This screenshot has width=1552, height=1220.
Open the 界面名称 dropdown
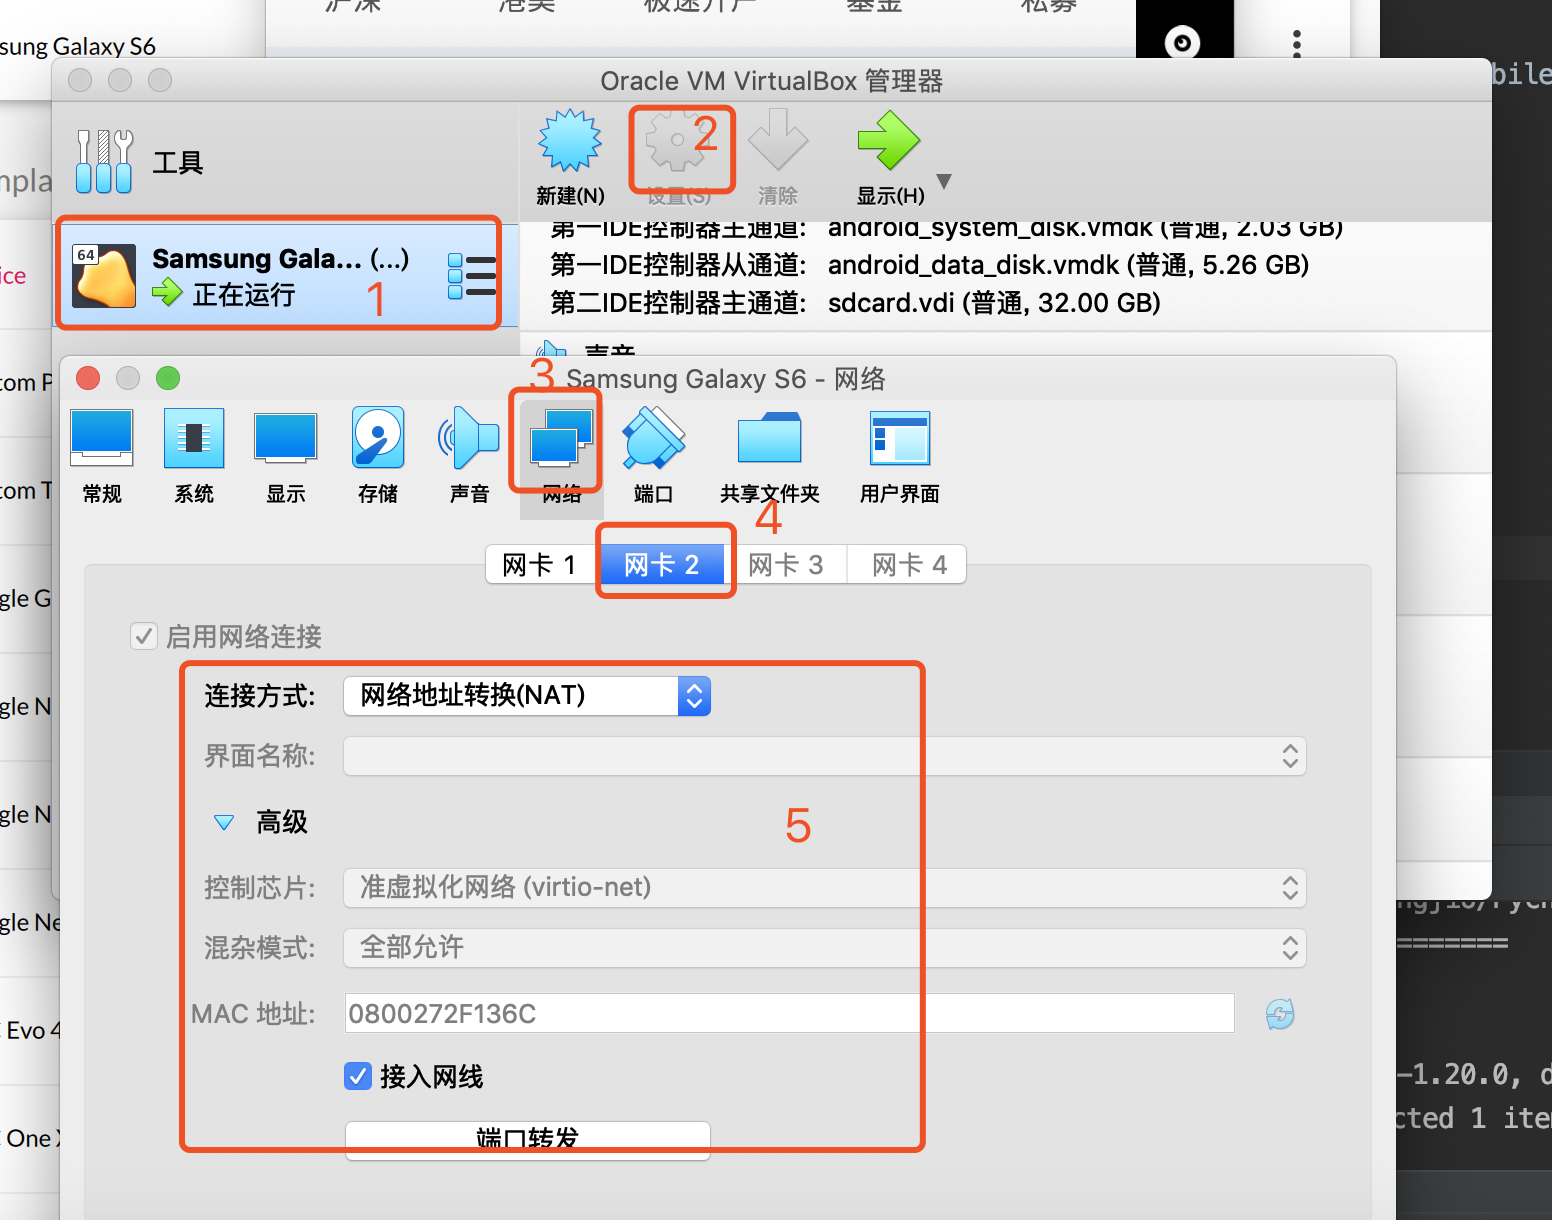pyautogui.click(x=825, y=756)
